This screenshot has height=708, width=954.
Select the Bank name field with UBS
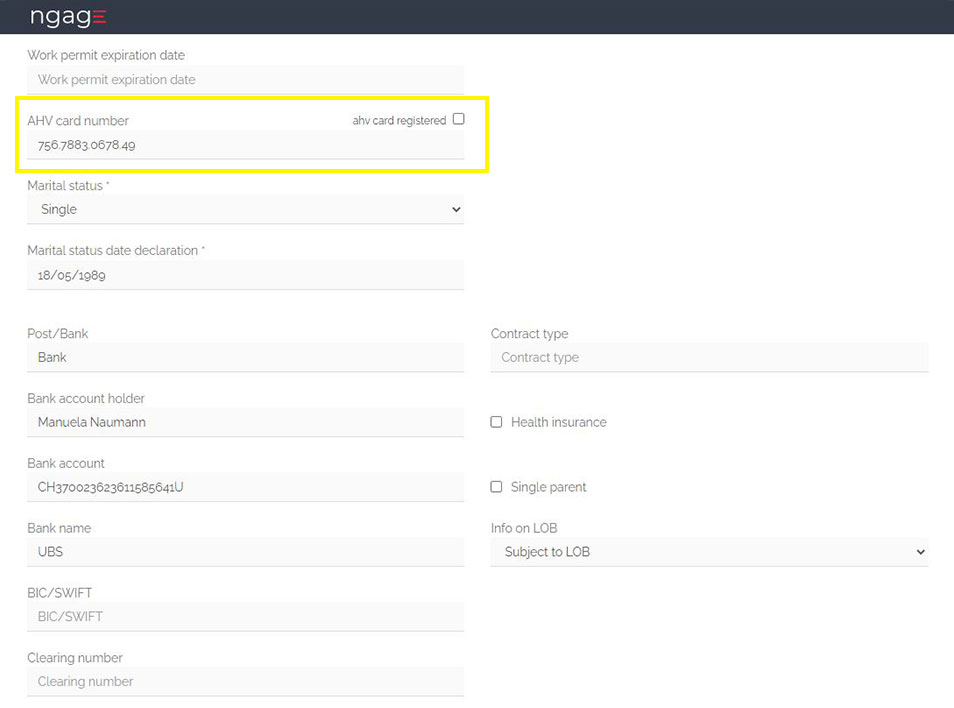[x=245, y=552]
